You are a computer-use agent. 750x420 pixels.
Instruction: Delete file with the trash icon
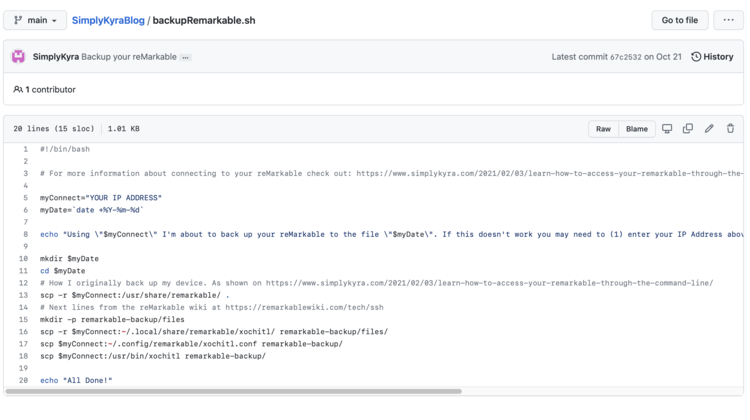point(730,128)
